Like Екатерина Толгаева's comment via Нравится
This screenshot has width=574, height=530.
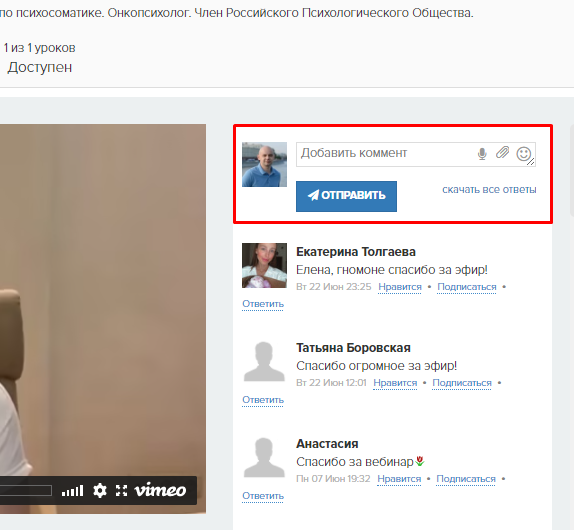click(400, 287)
